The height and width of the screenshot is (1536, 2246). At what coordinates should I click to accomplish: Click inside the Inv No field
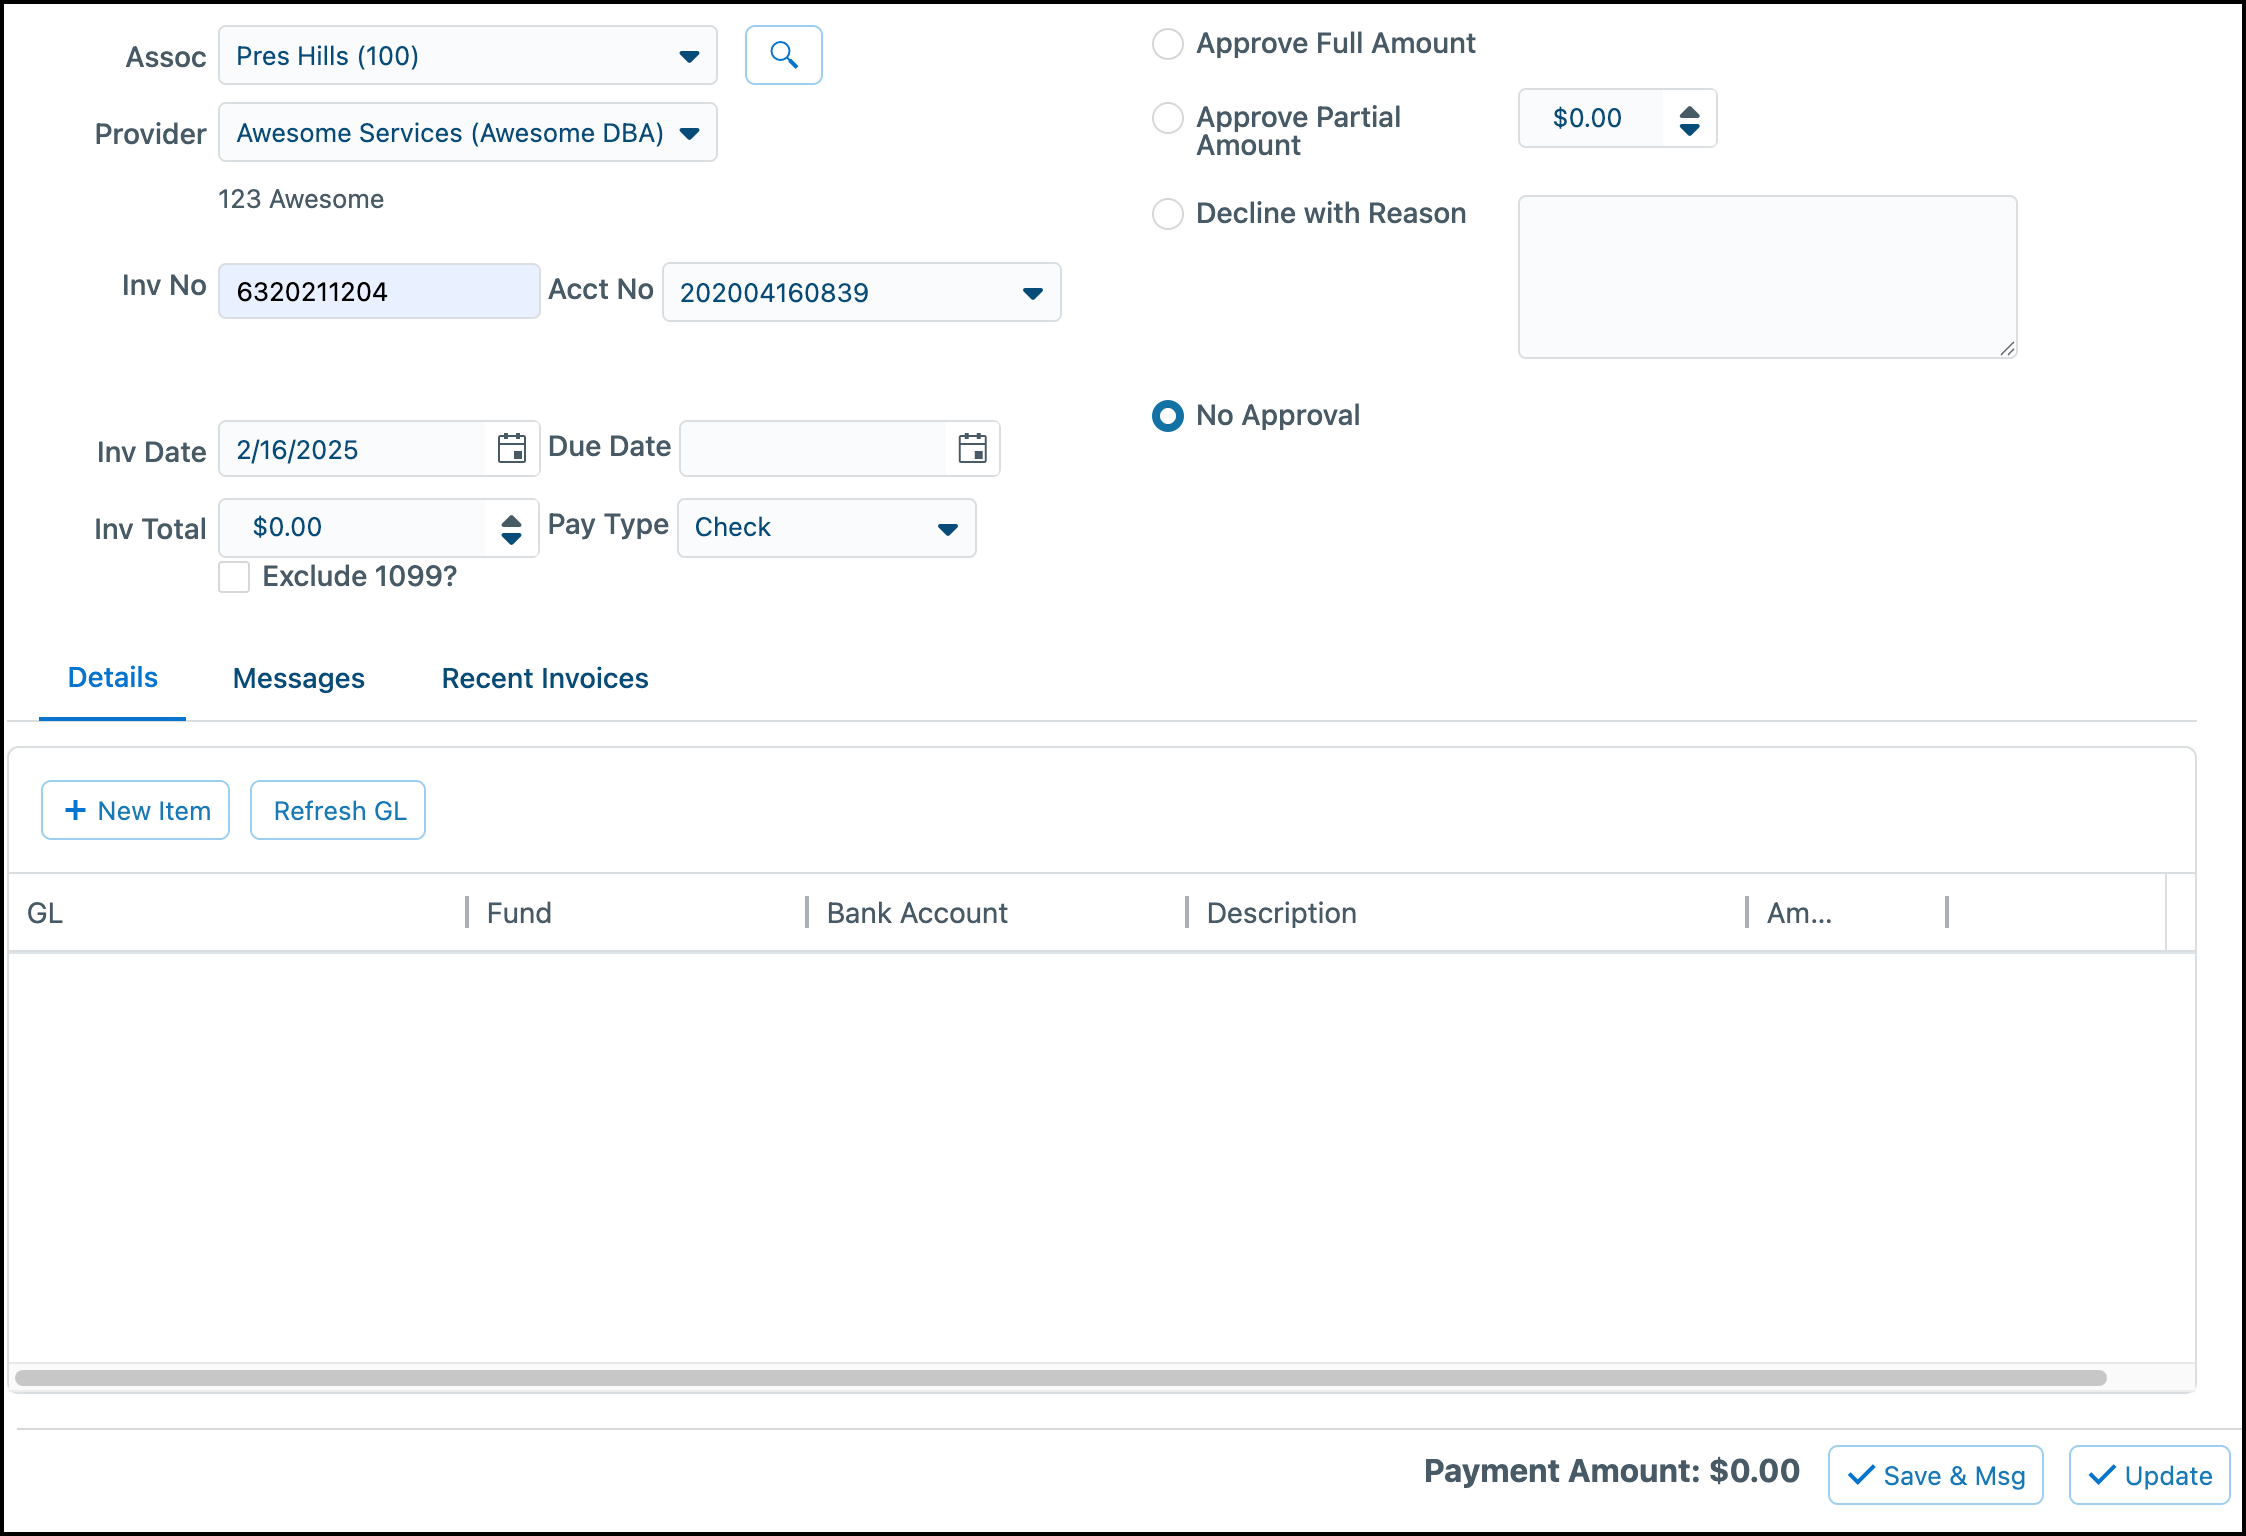point(378,291)
